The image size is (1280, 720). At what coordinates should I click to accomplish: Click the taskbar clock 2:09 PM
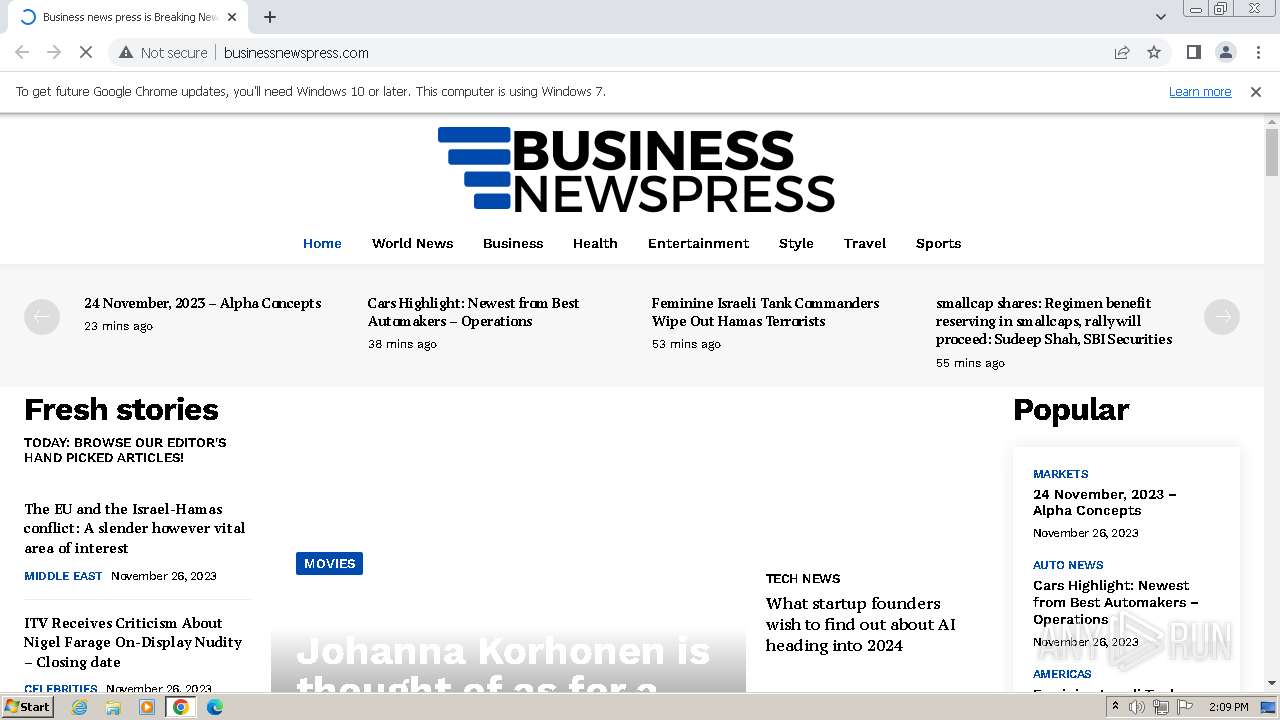click(1228, 707)
